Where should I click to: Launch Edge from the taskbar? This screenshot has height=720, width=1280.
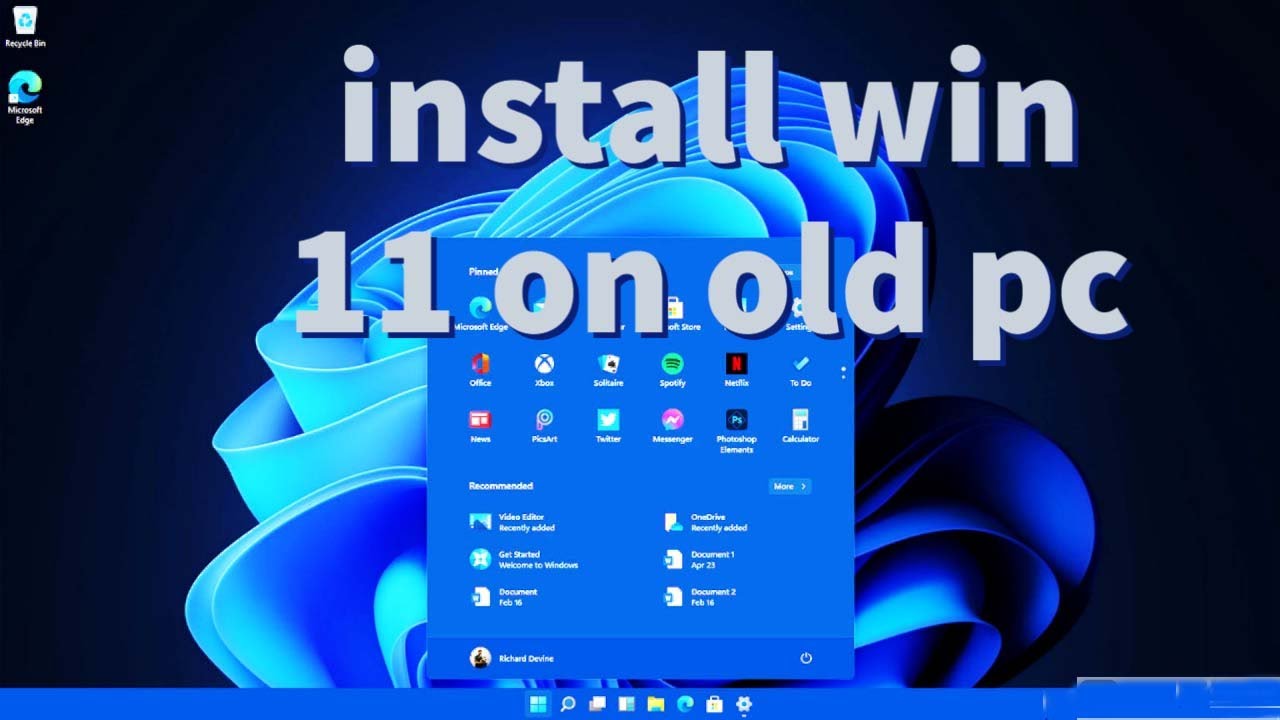[685, 704]
